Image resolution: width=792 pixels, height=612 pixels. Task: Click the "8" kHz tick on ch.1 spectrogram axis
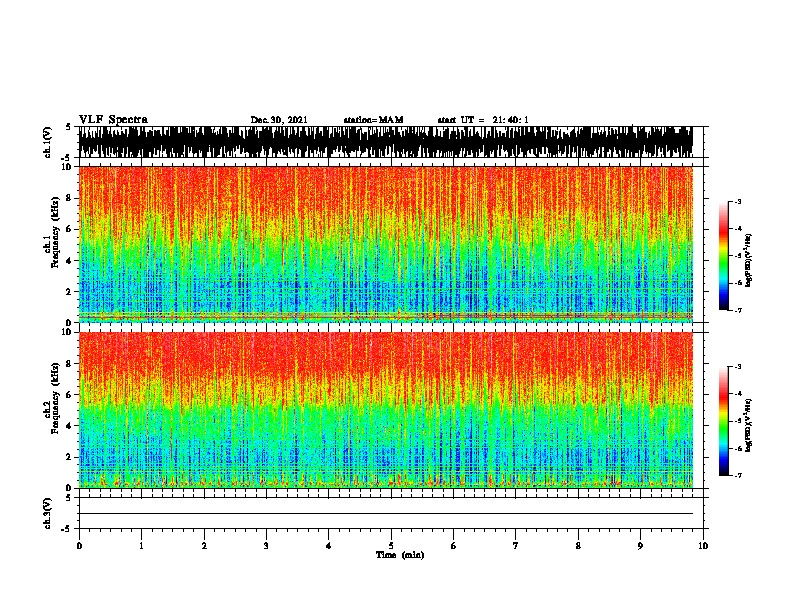tap(70, 198)
